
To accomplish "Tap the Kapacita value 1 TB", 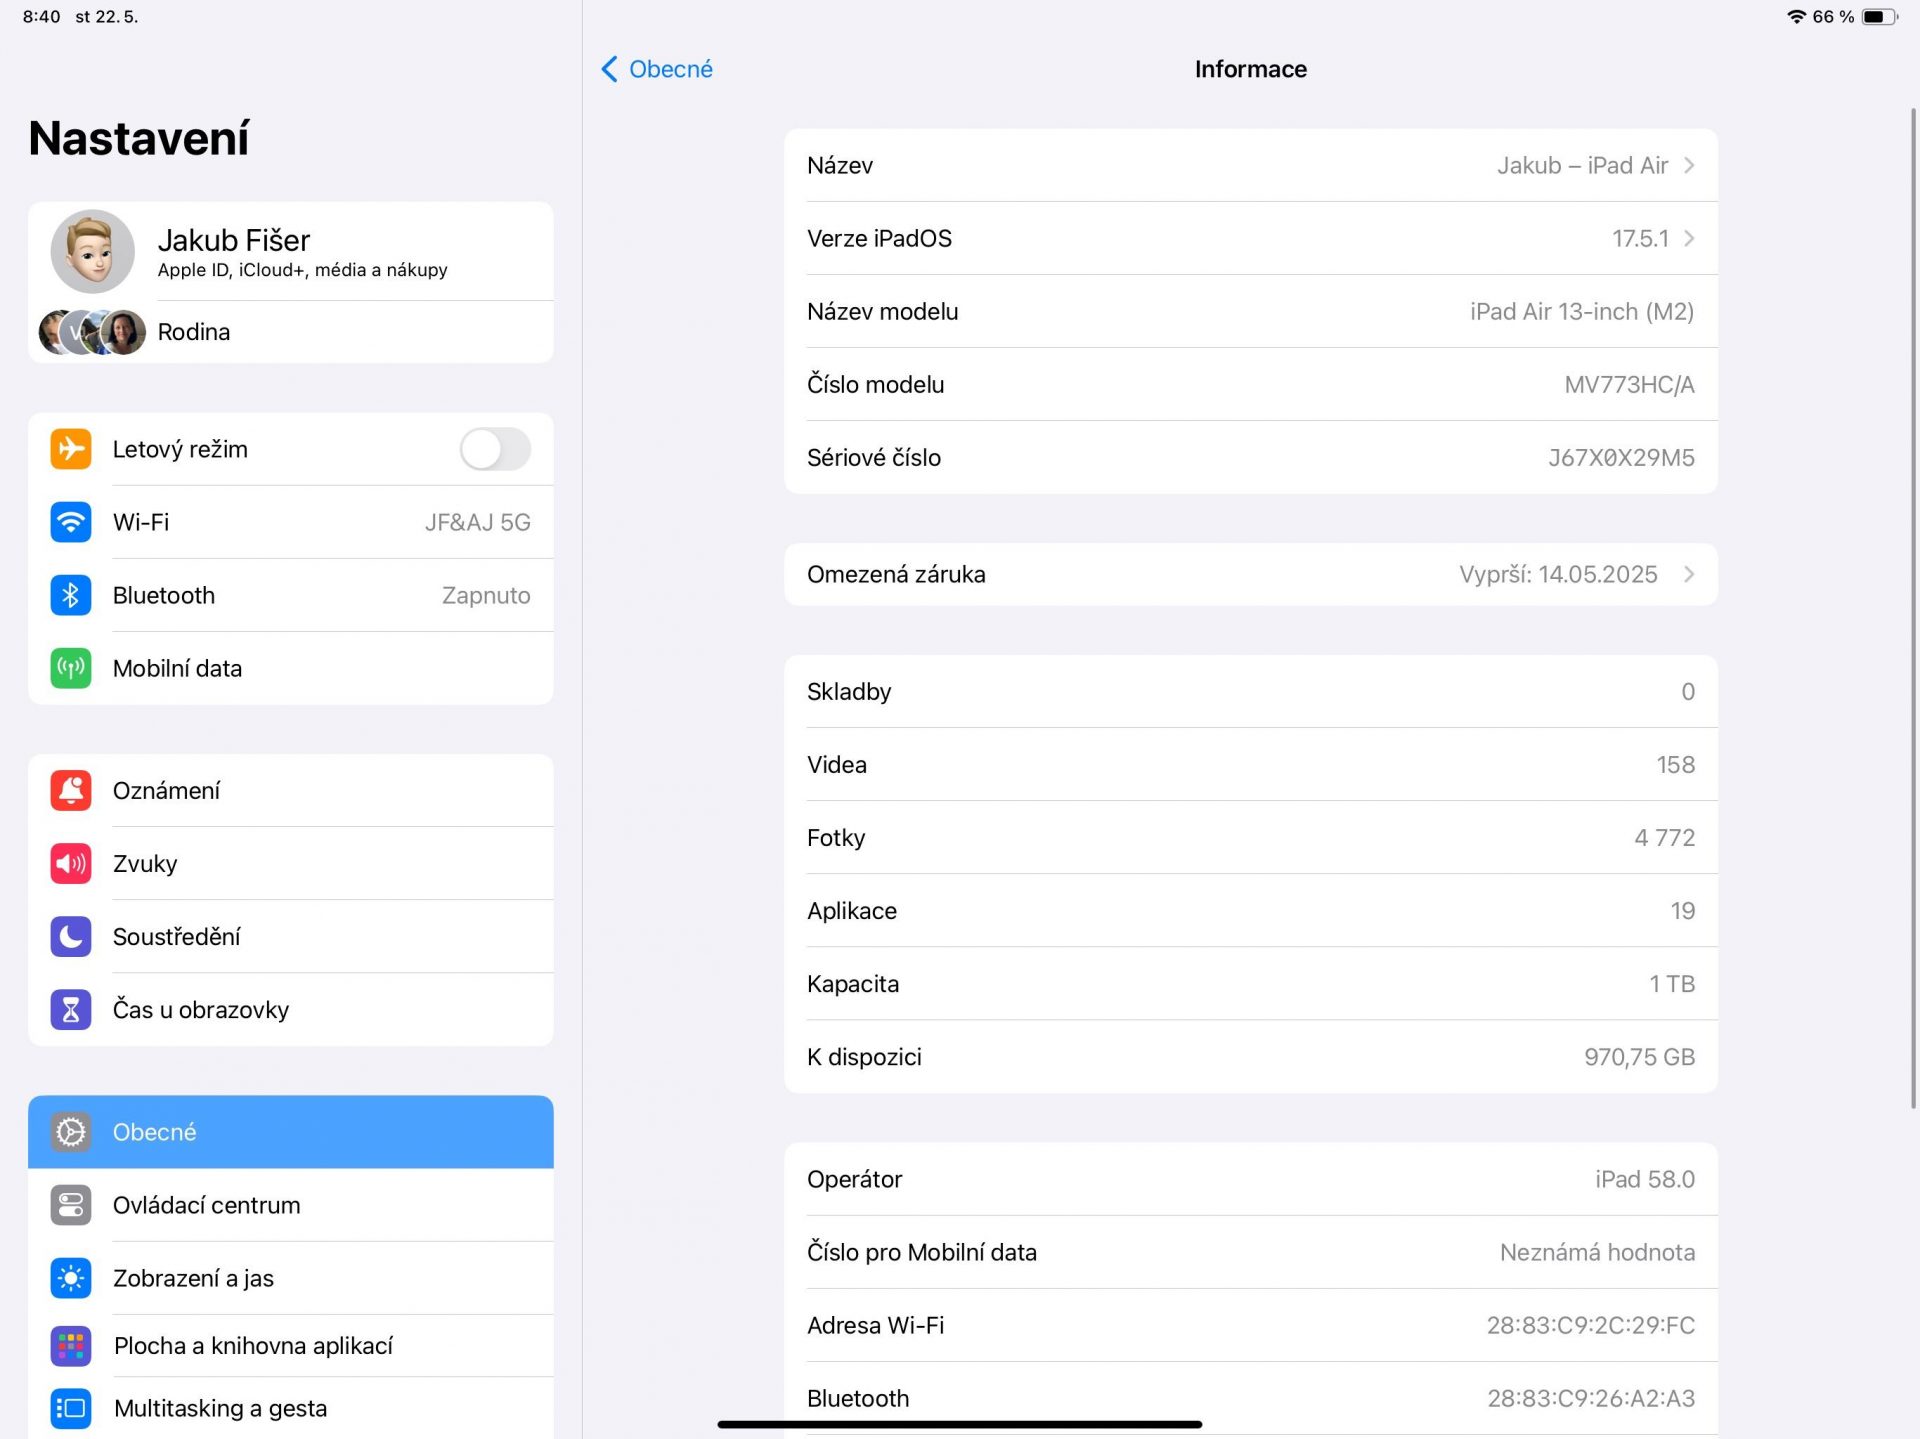I will 1672,983.
